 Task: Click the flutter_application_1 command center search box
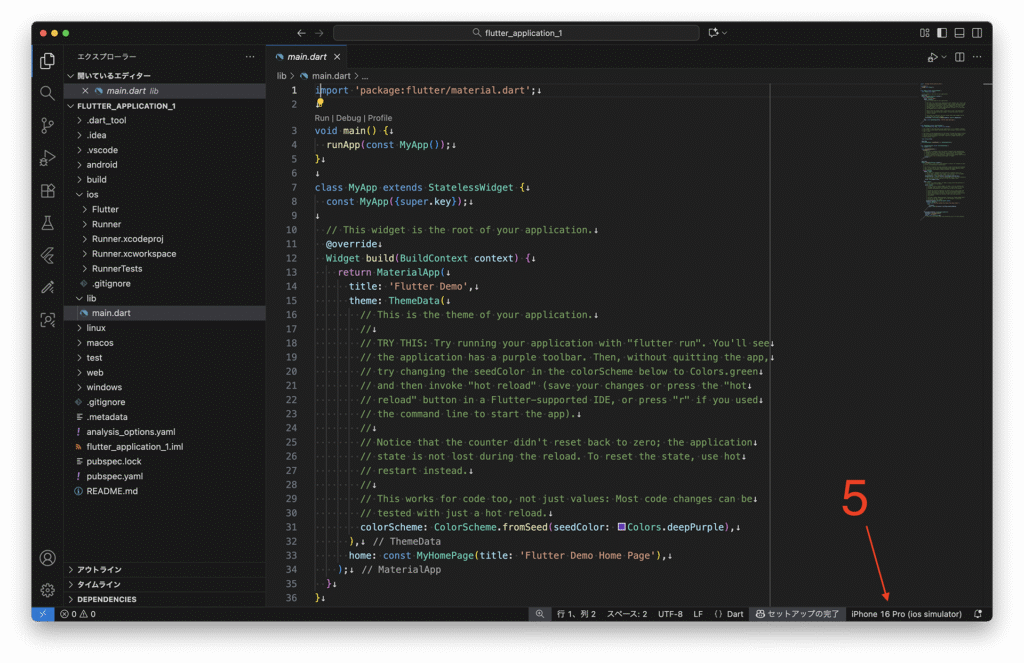tap(517, 33)
